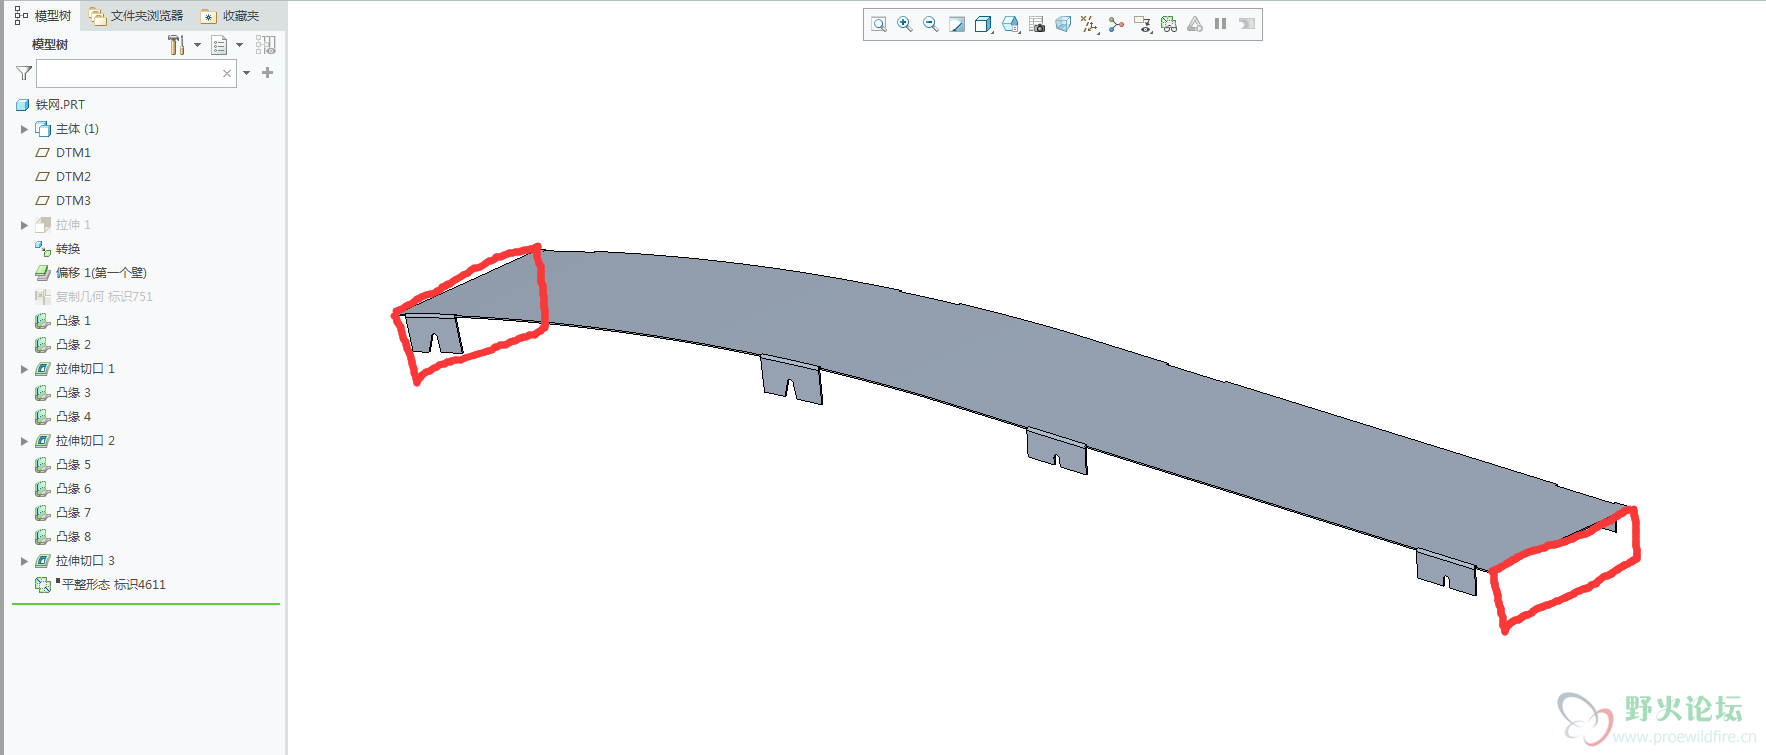This screenshot has width=1766, height=755.
Task: Expand the 拉伸切口 2 node
Action: tap(24, 441)
